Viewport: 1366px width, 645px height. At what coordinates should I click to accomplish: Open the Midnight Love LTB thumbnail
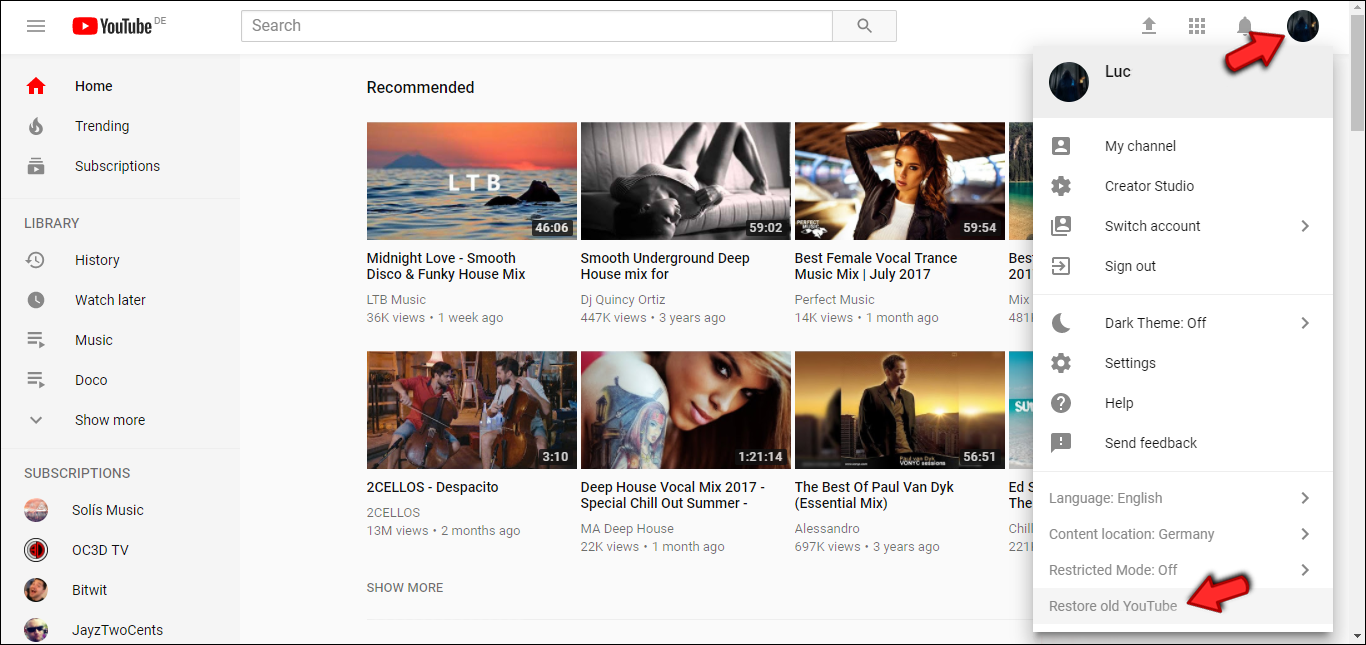pos(472,181)
